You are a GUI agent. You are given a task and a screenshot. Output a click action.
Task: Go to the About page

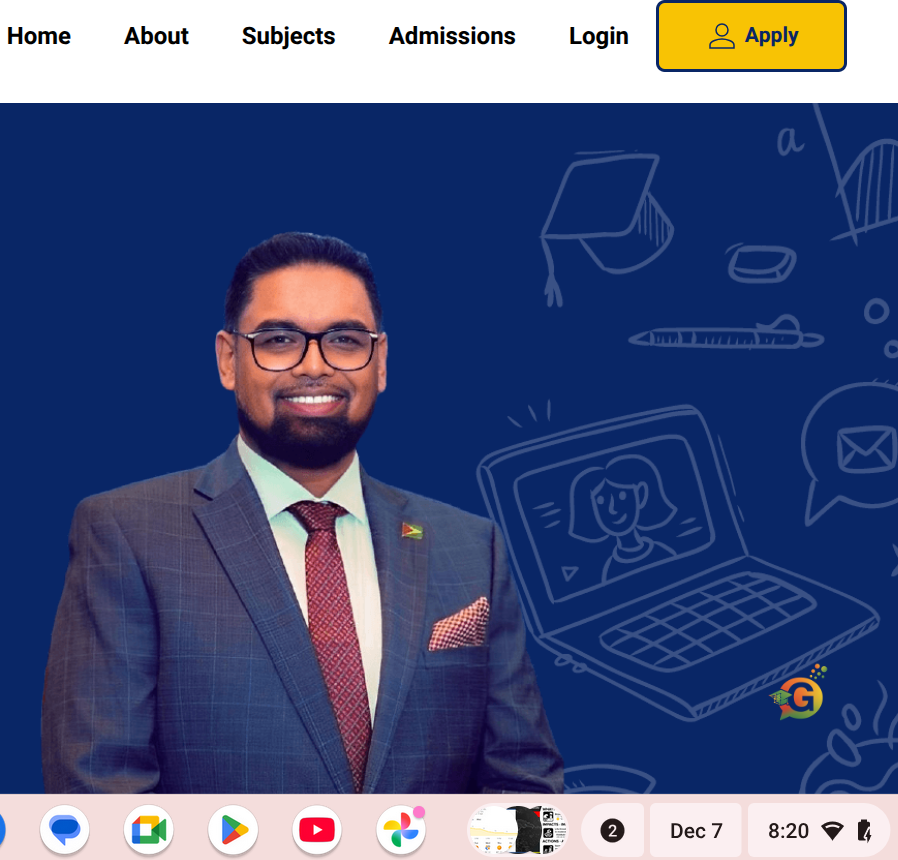[156, 36]
